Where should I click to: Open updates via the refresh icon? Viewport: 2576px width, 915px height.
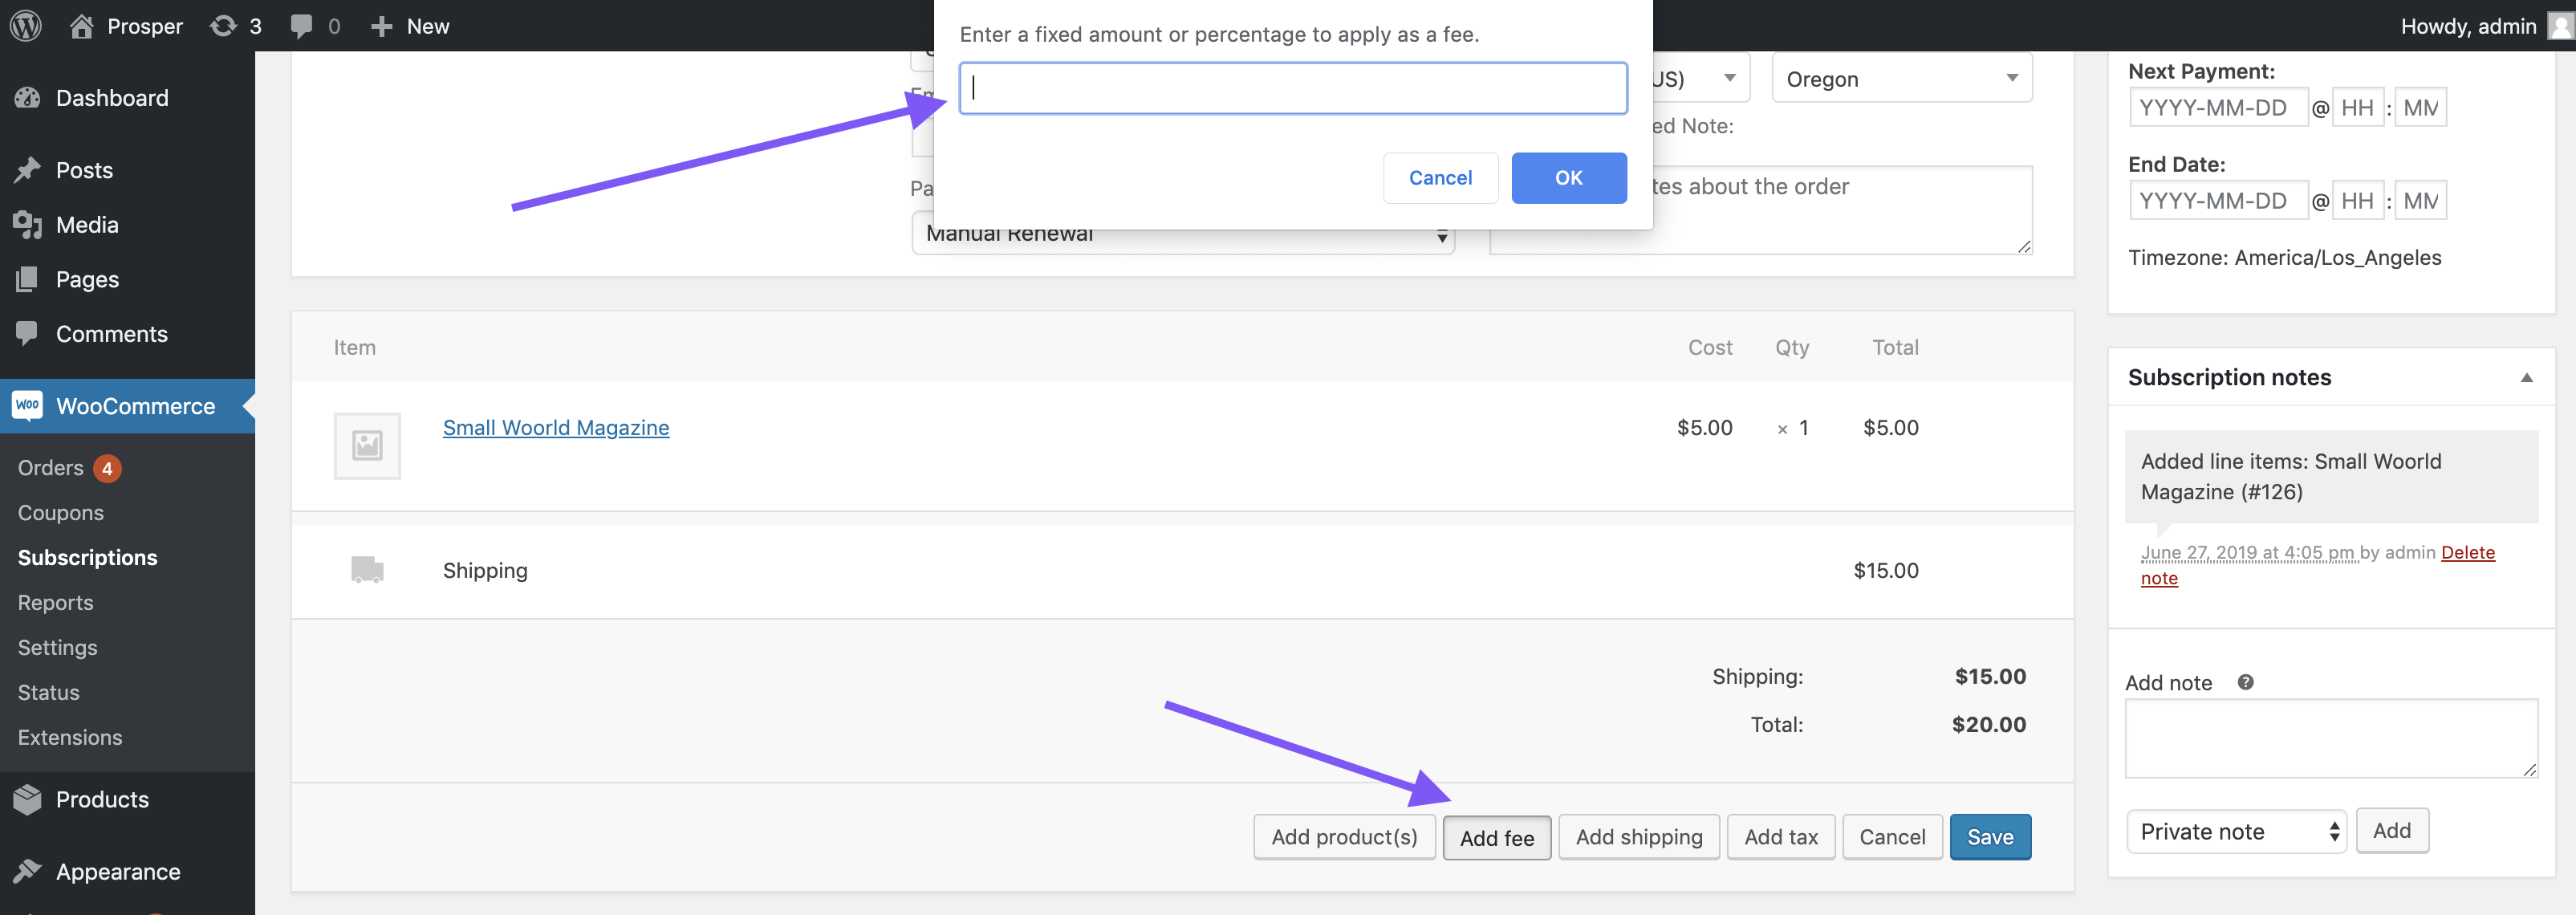pyautogui.click(x=222, y=25)
